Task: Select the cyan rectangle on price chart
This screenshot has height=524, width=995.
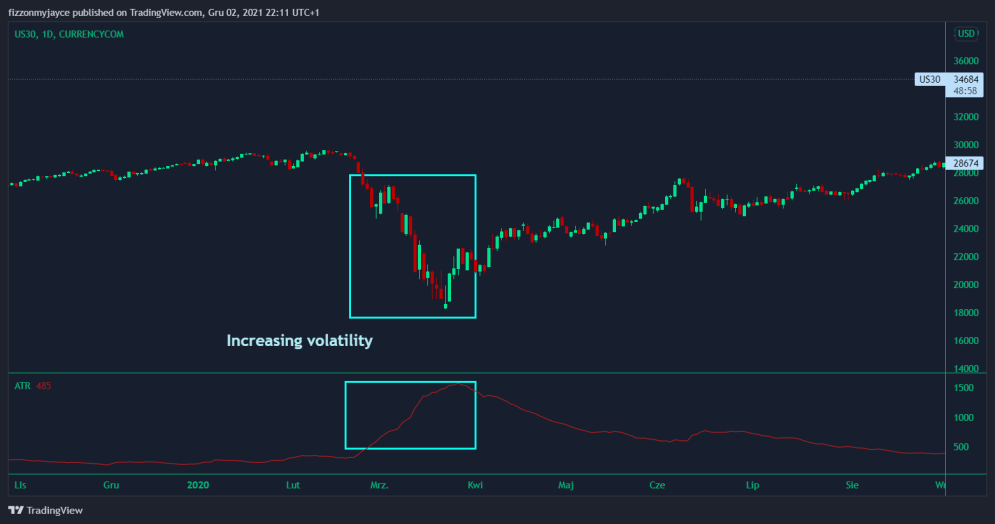Action: pyautogui.click(x=412, y=246)
